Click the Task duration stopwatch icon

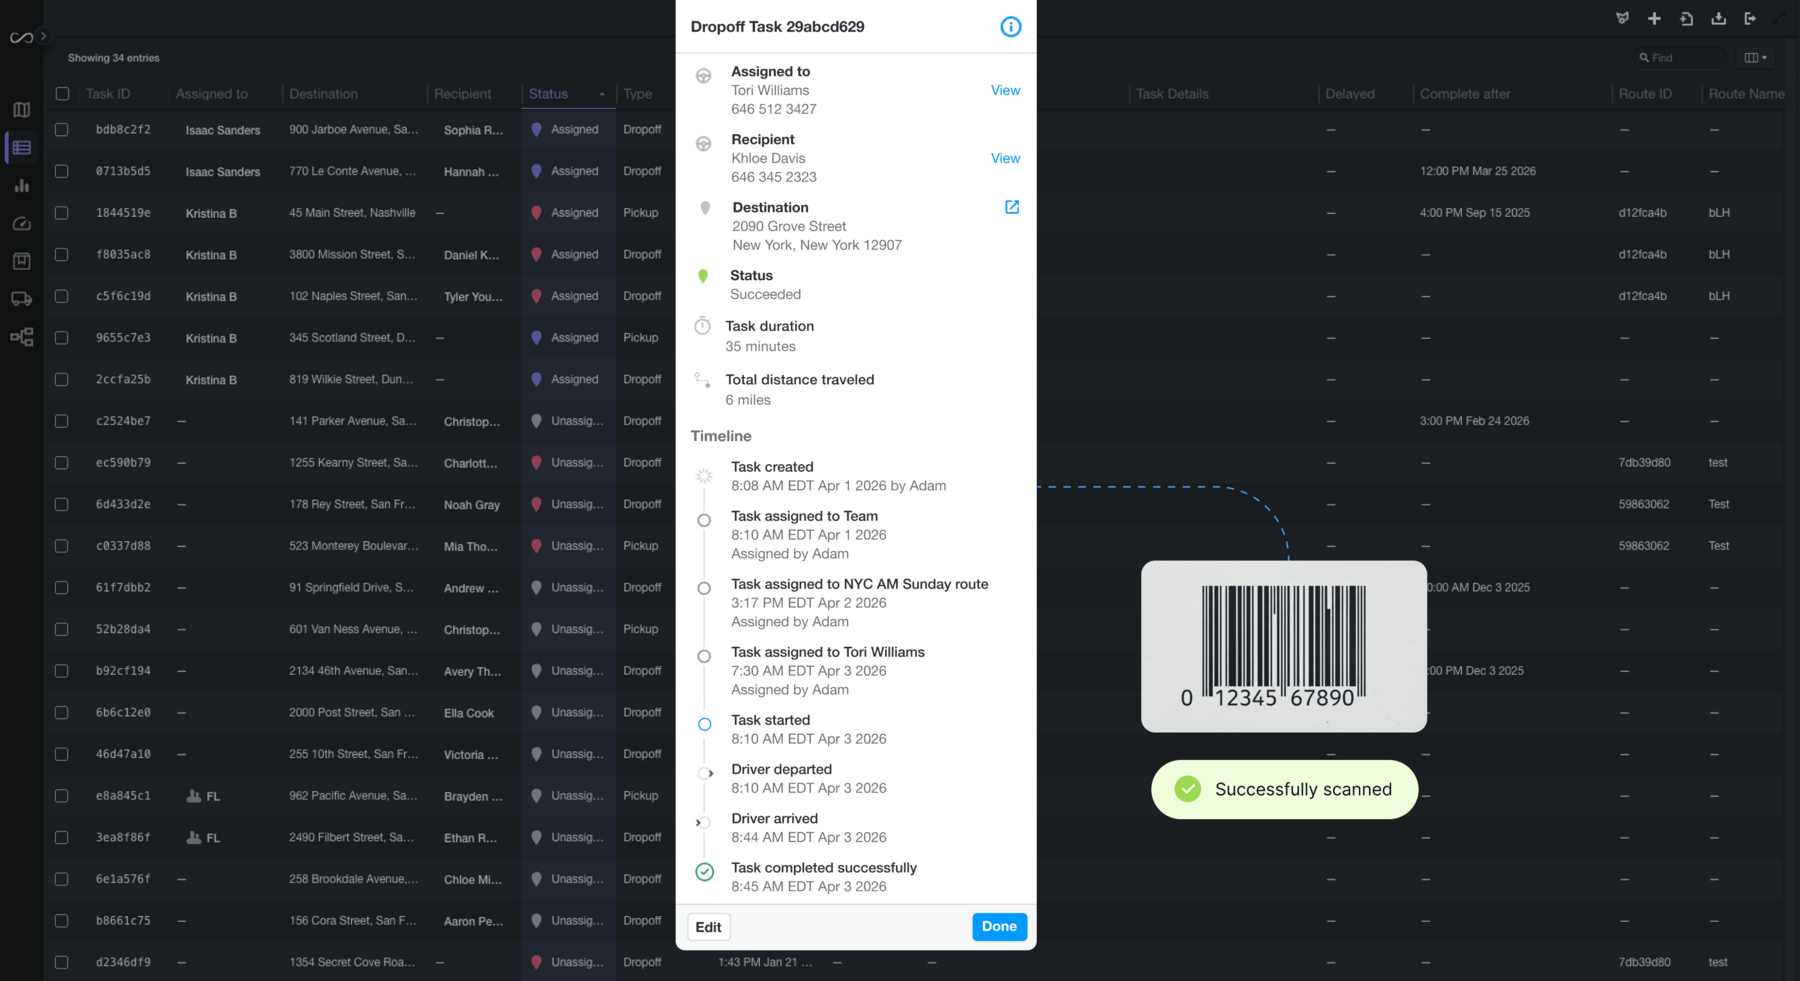pos(703,326)
